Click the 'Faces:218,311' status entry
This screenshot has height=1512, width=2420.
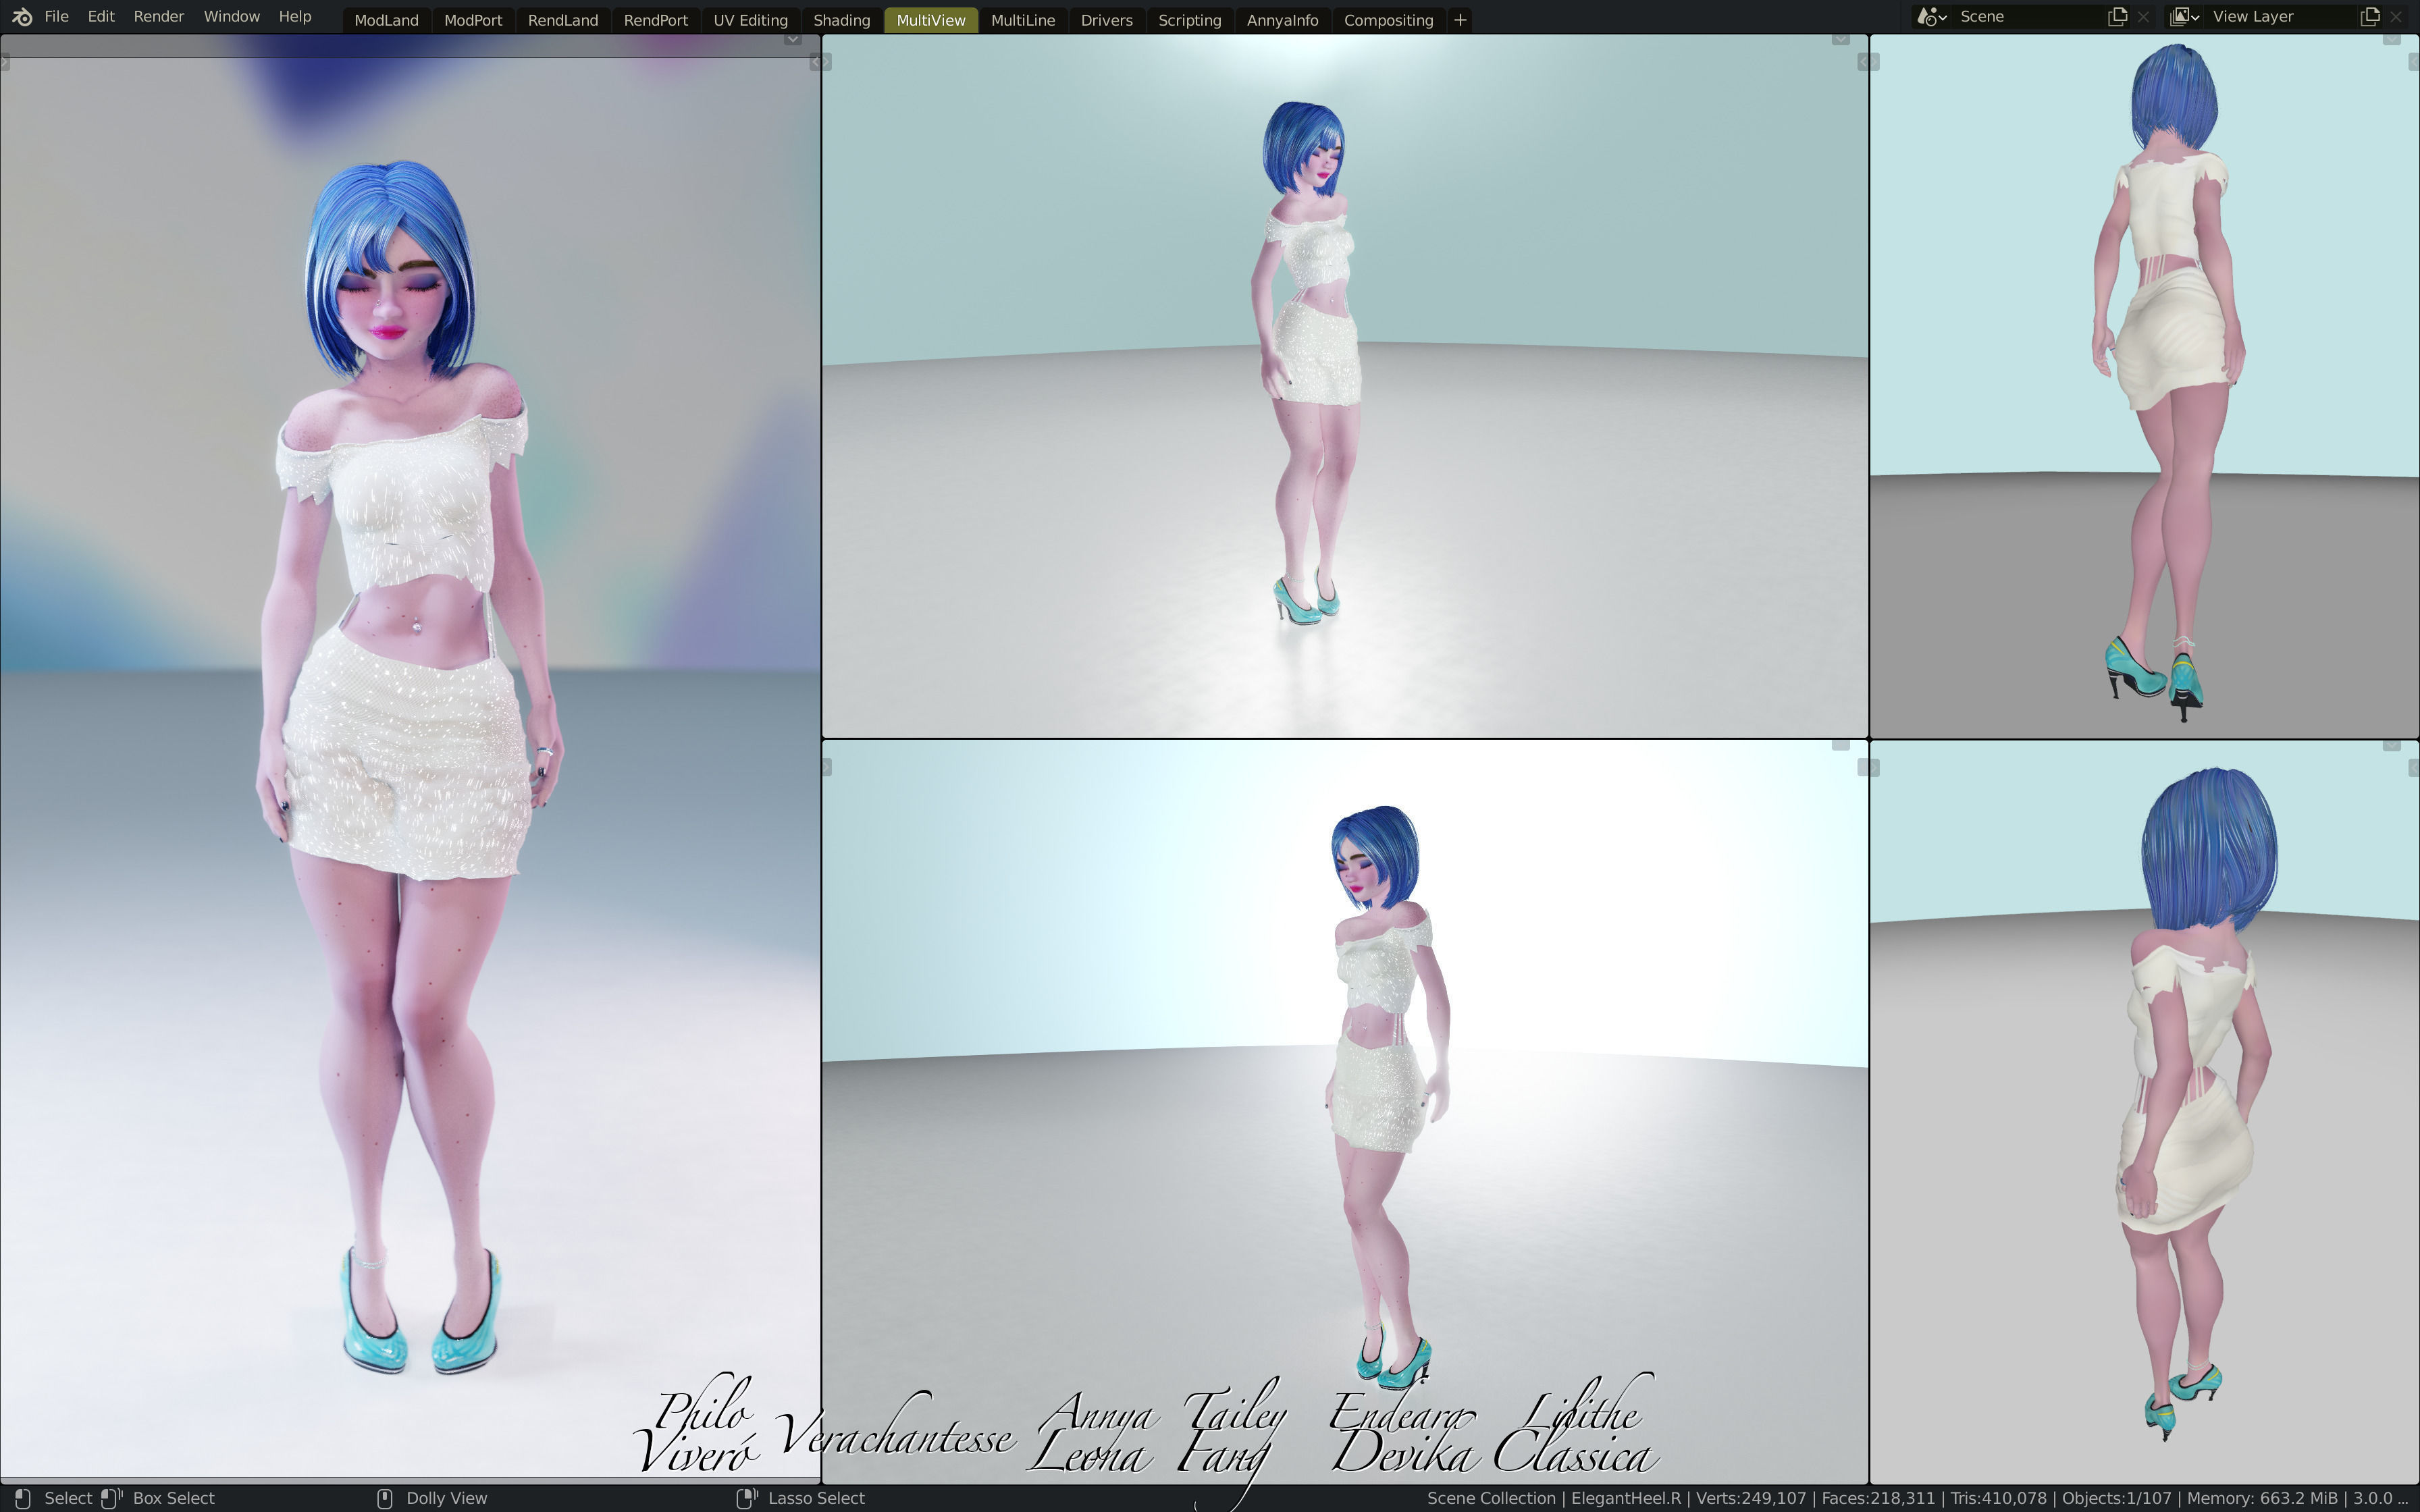tap(1878, 1498)
